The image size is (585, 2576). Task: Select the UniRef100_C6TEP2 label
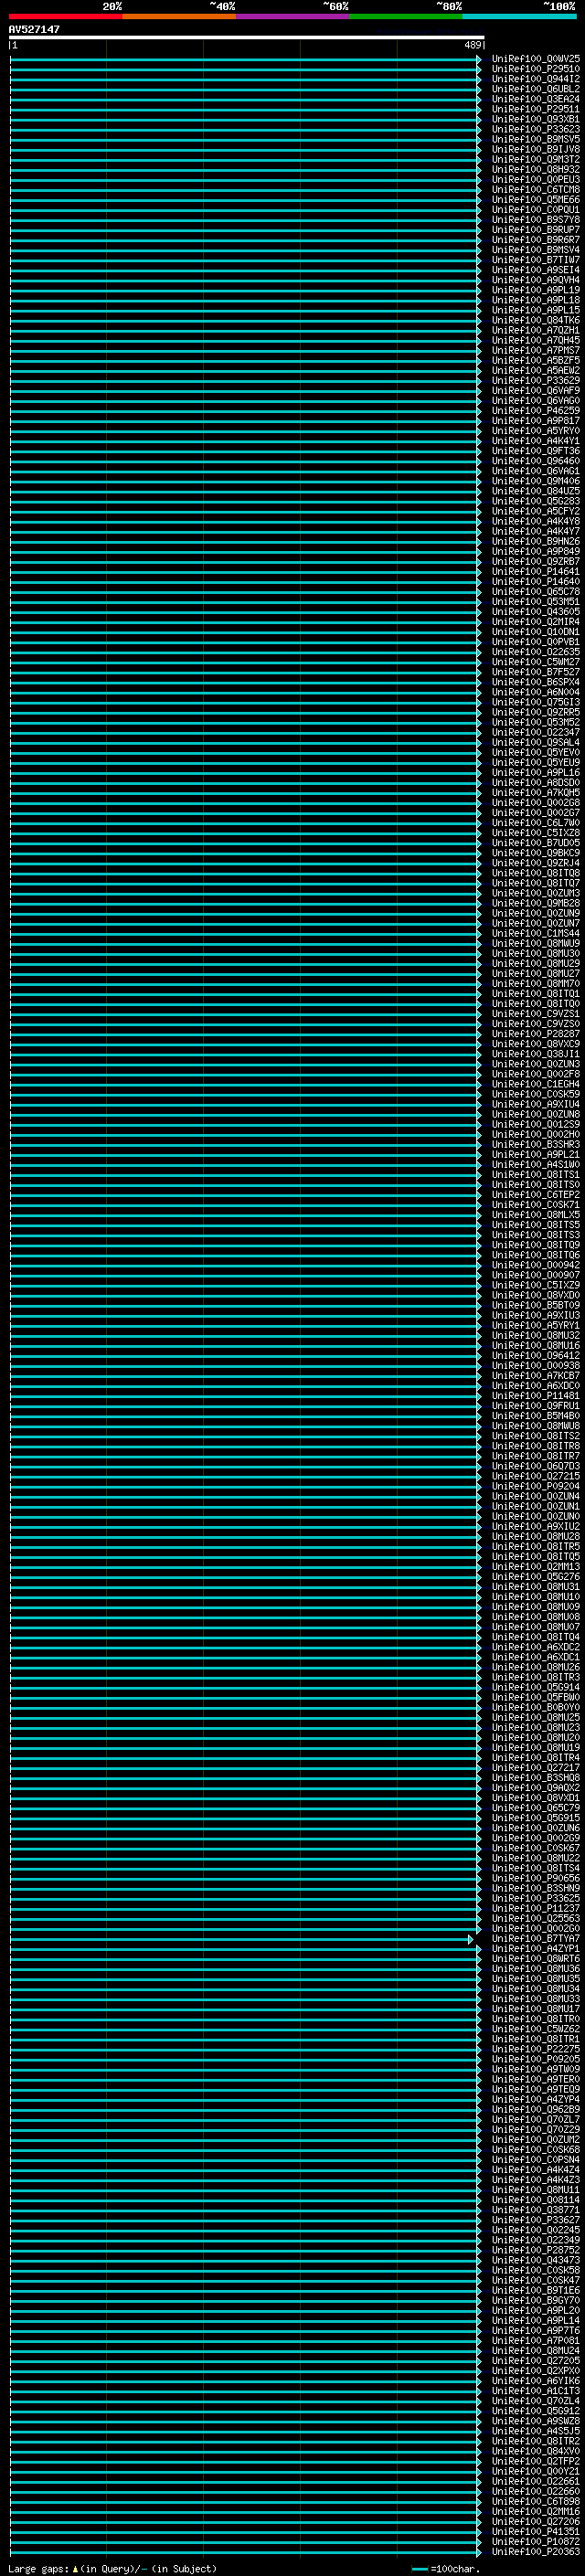536,1195
